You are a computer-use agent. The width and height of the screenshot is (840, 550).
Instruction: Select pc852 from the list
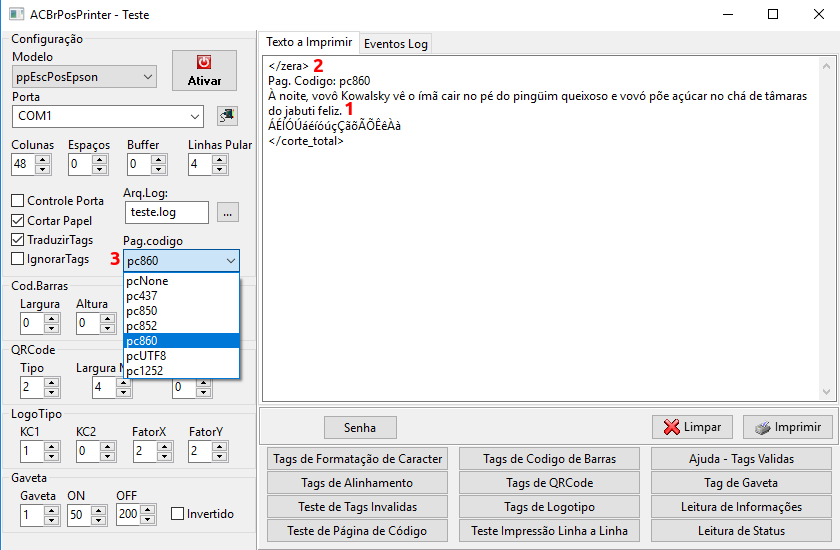(x=181, y=326)
